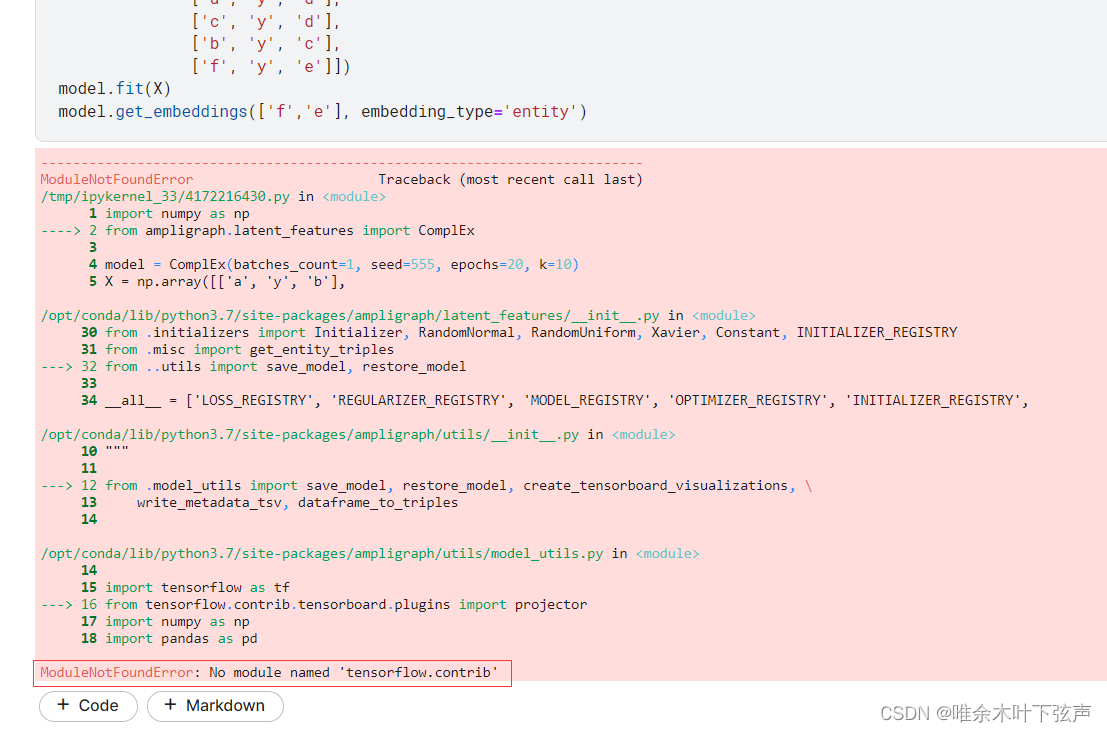Click the arrow marker at line 16

coord(57,604)
